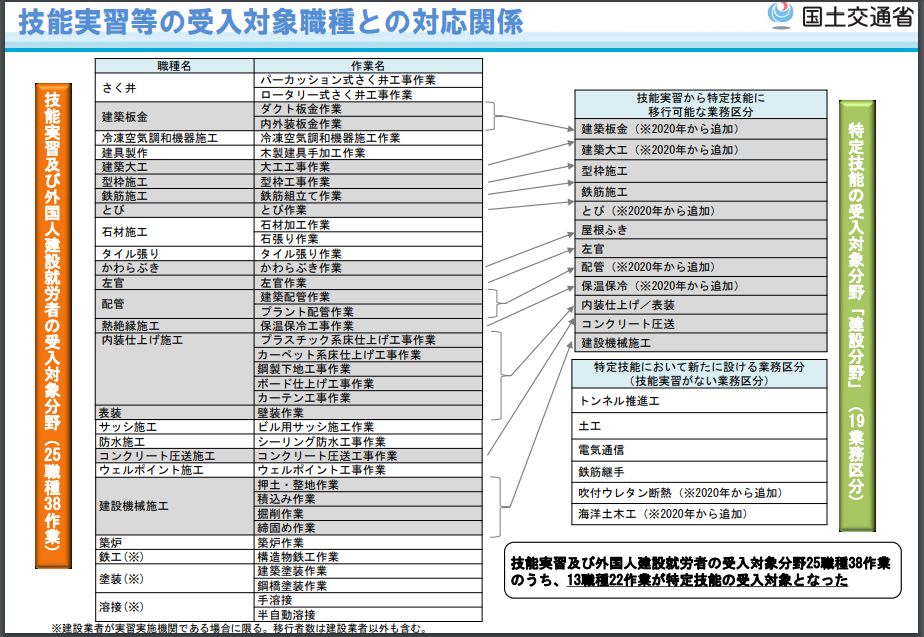Select the パーカッション式さく井工事作業 cell
The width and height of the screenshot is (924, 637).
(x=368, y=80)
